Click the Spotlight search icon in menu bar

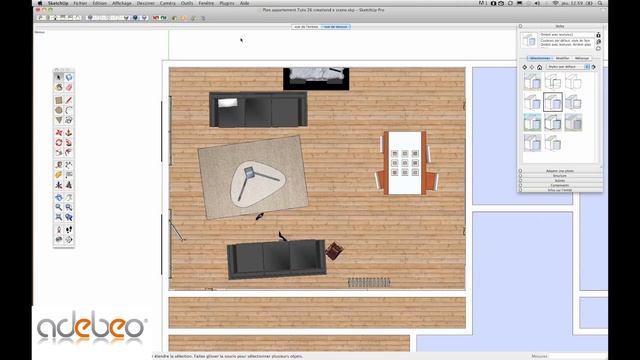tap(600, 3)
